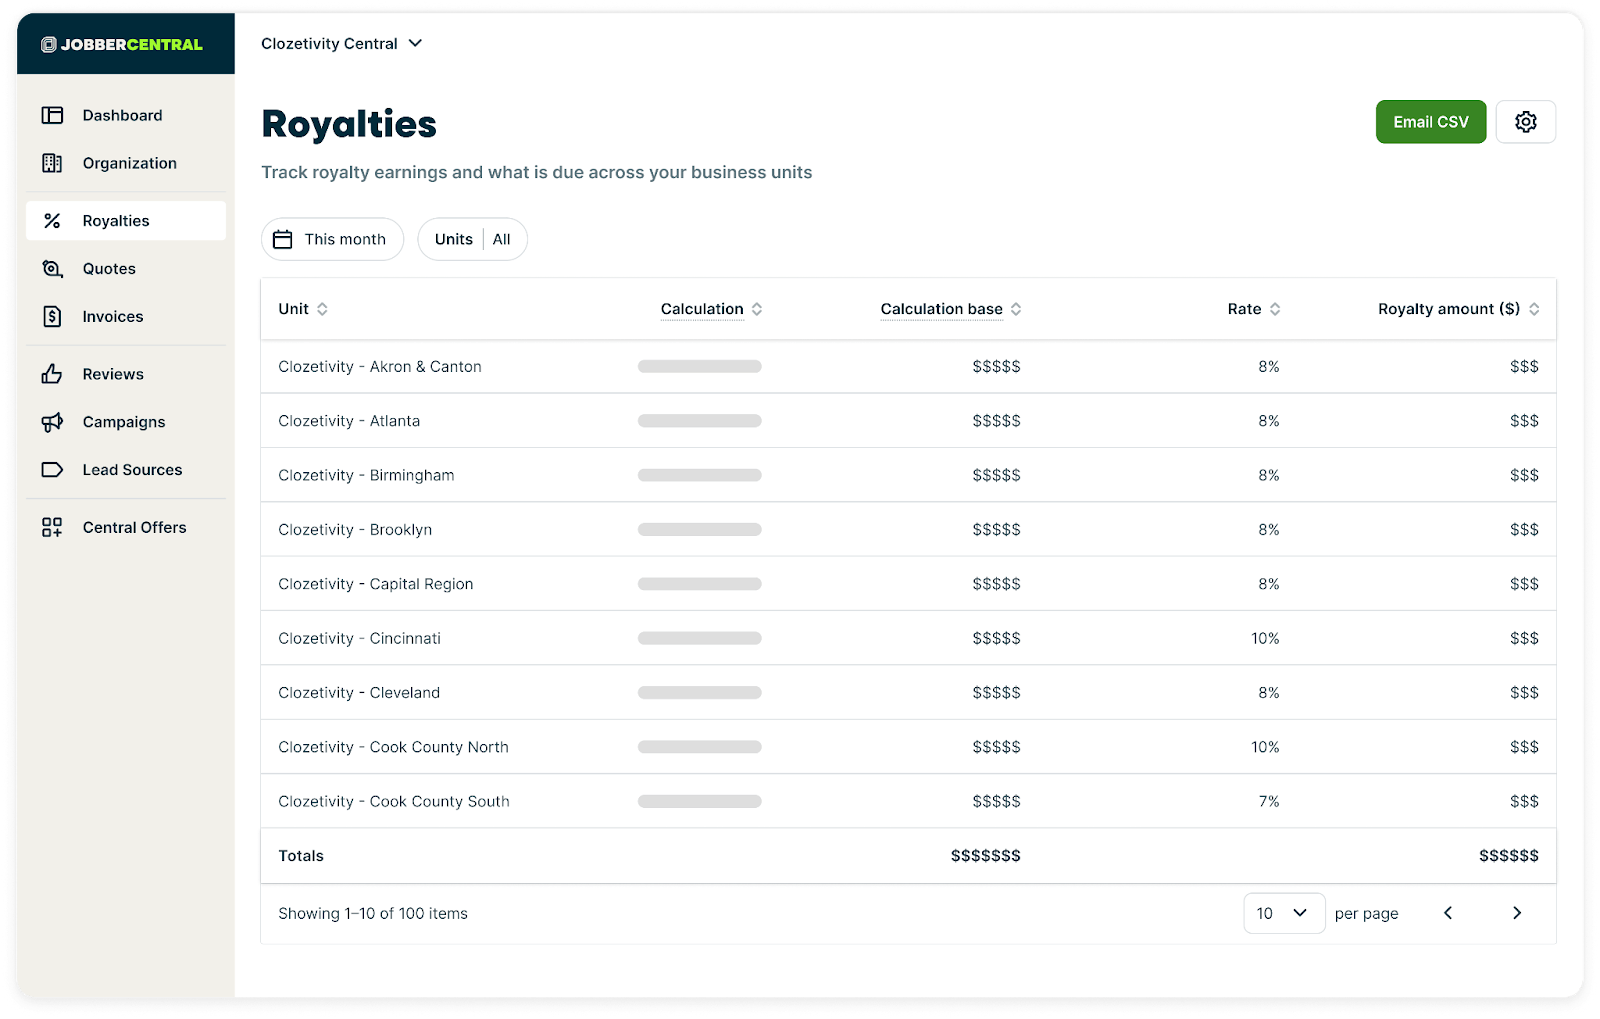
Task: Select the Reviews thumbs-up icon
Action: (53, 373)
